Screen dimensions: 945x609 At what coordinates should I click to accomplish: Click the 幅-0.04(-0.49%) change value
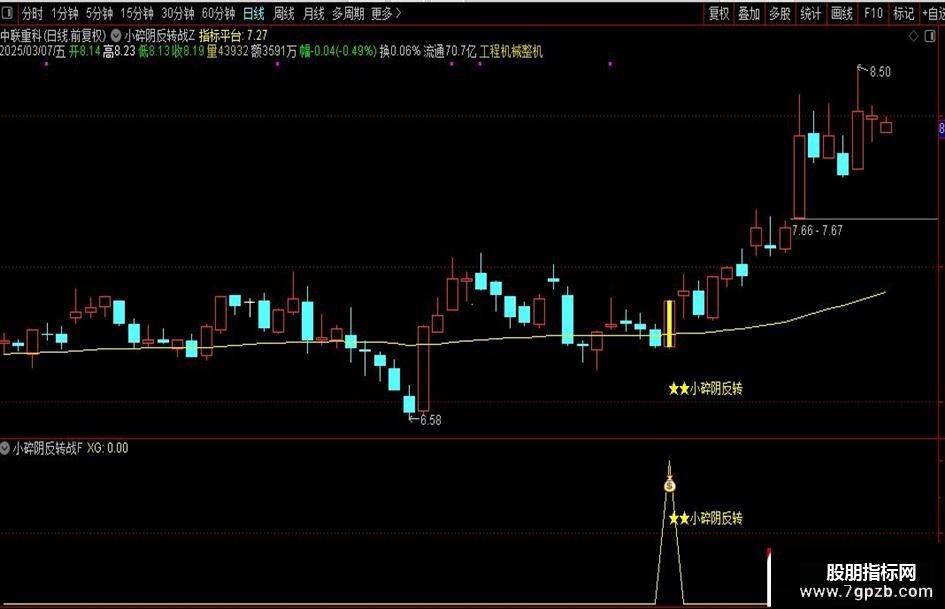(x=338, y=51)
